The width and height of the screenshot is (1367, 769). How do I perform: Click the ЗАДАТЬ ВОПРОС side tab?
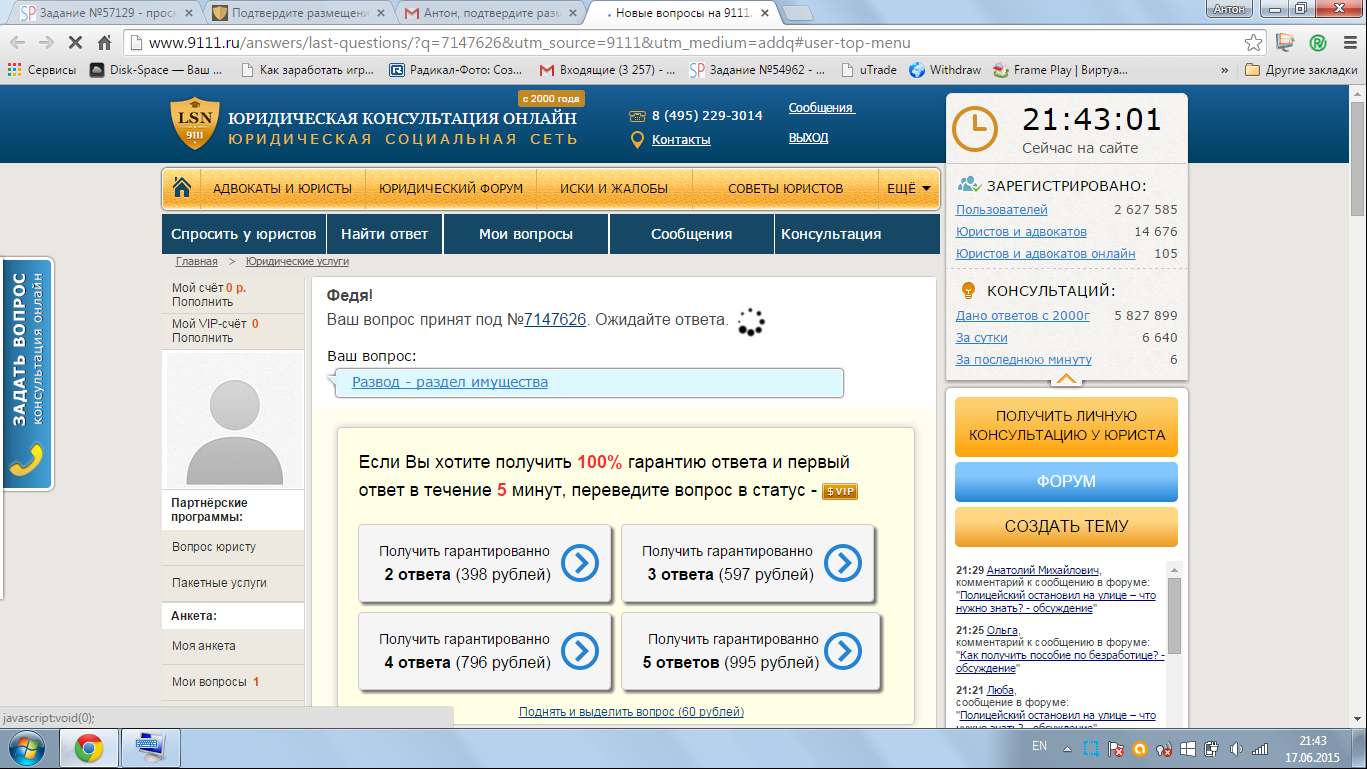pos(28,373)
